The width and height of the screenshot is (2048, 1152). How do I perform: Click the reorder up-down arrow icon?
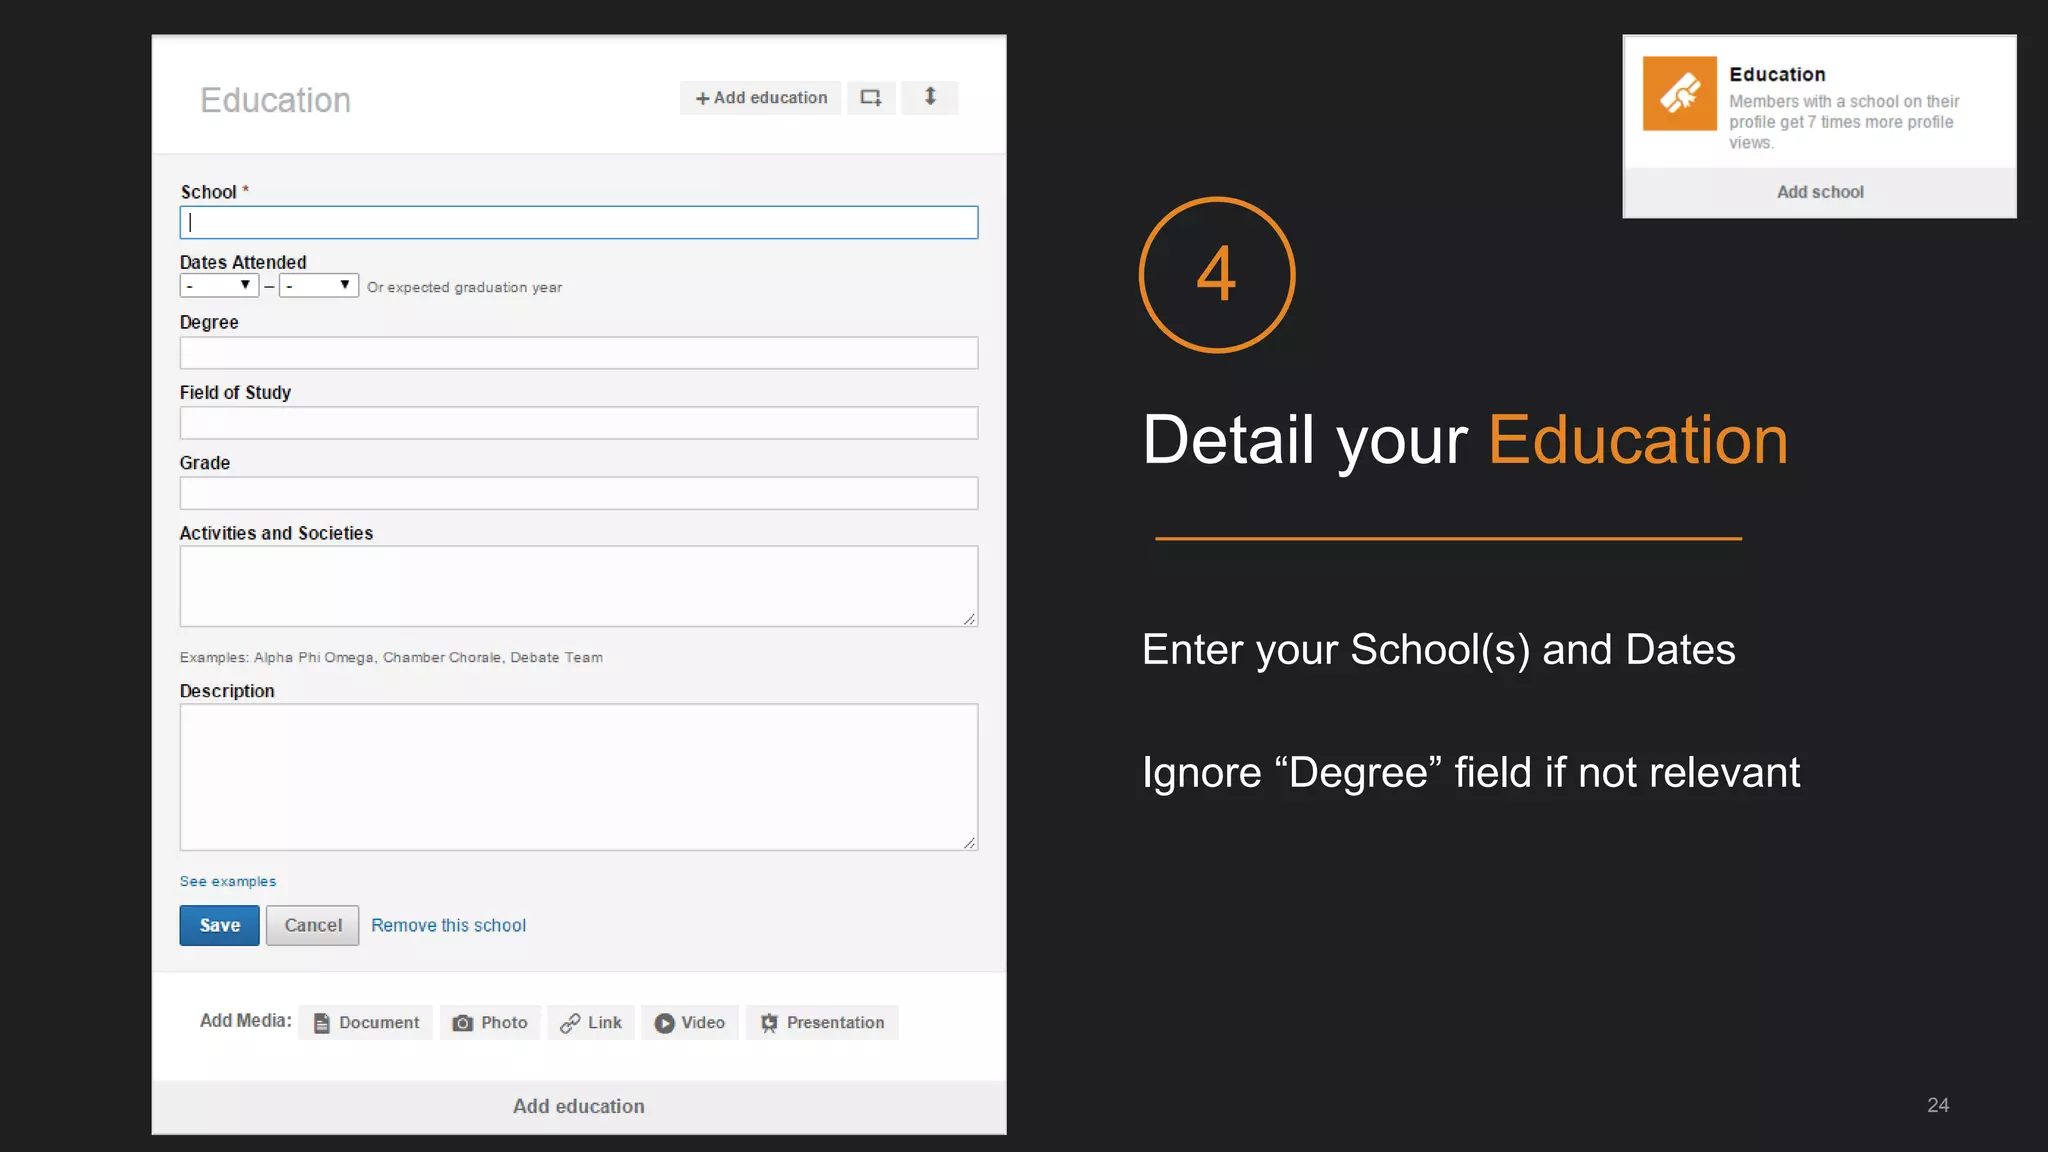click(x=930, y=97)
